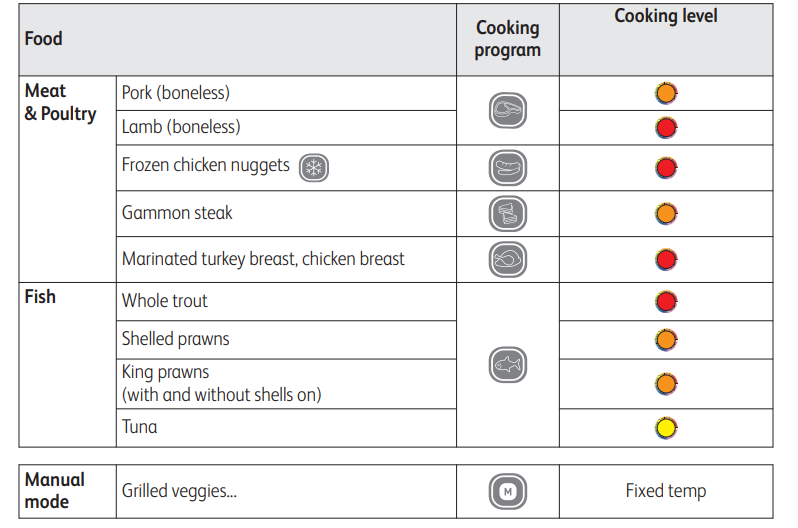
Task: Click the Marinated turkey breast row text
Action: coord(263,259)
